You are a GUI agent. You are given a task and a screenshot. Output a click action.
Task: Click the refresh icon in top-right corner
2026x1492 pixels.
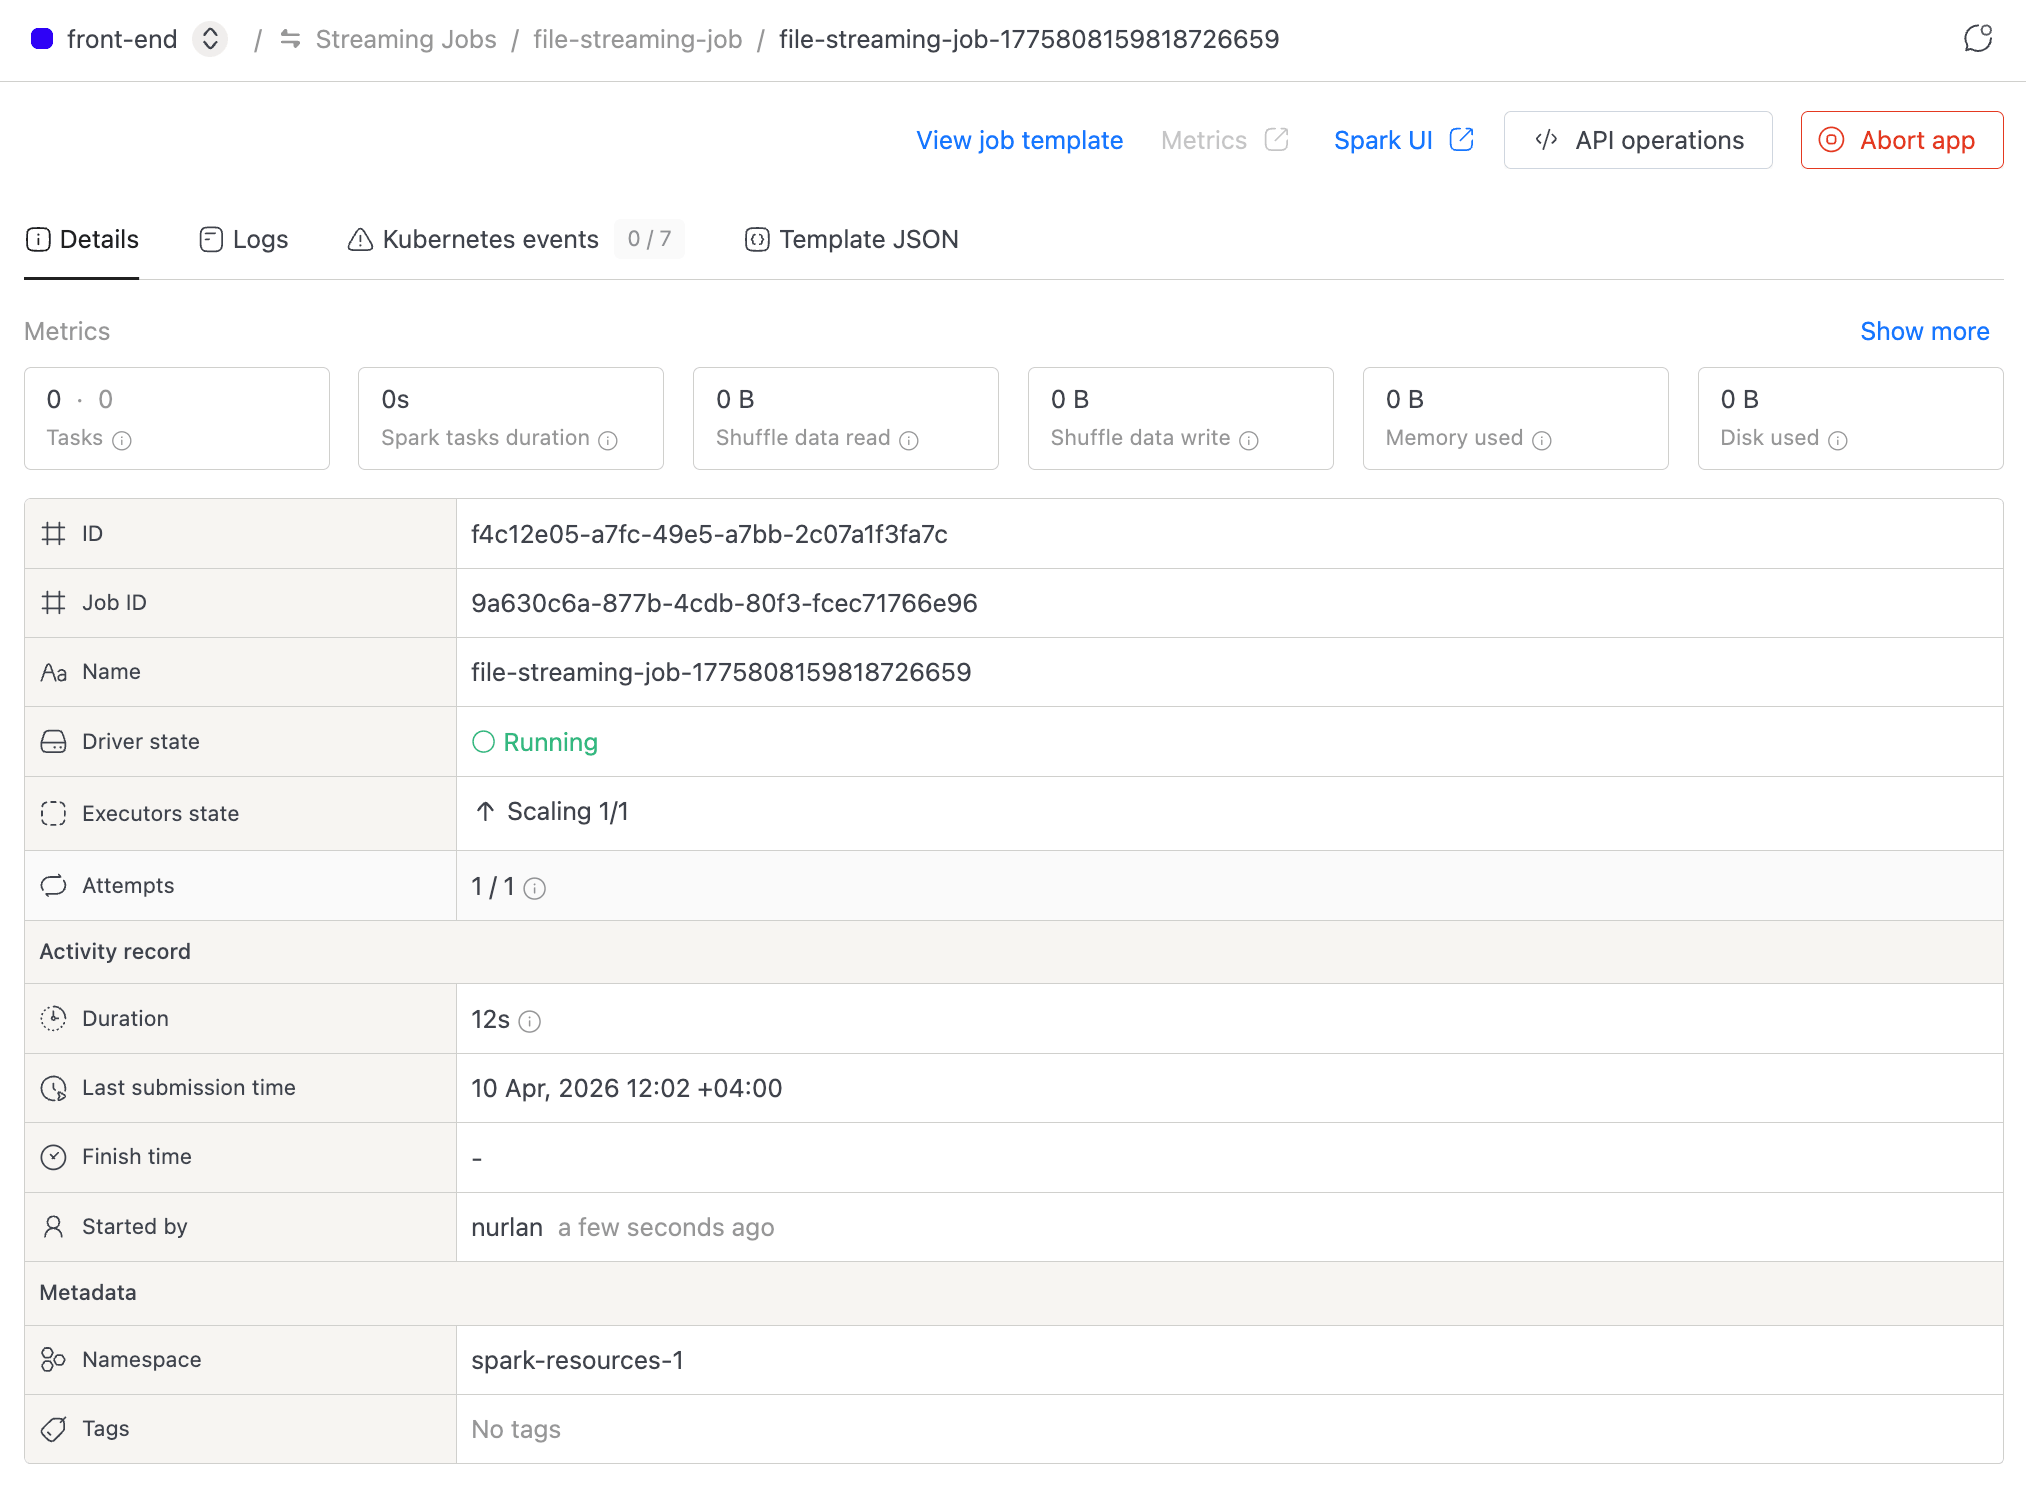pos(1977,39)
